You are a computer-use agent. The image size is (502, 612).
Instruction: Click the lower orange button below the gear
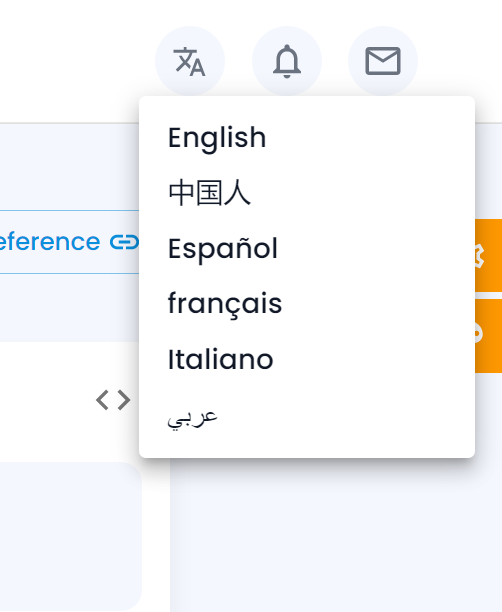coord(488,336)
